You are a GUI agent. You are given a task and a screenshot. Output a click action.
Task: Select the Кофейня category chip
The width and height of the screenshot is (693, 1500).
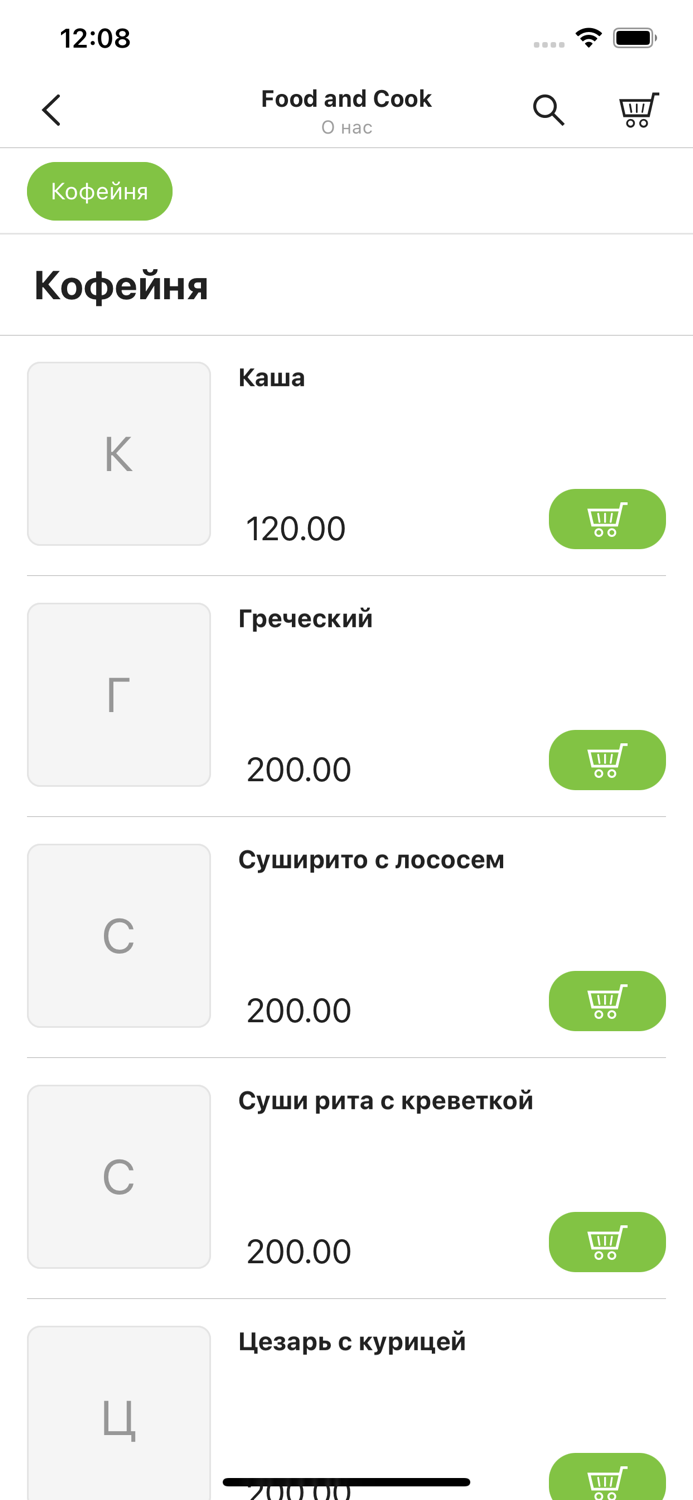click(x=99, y=190)
